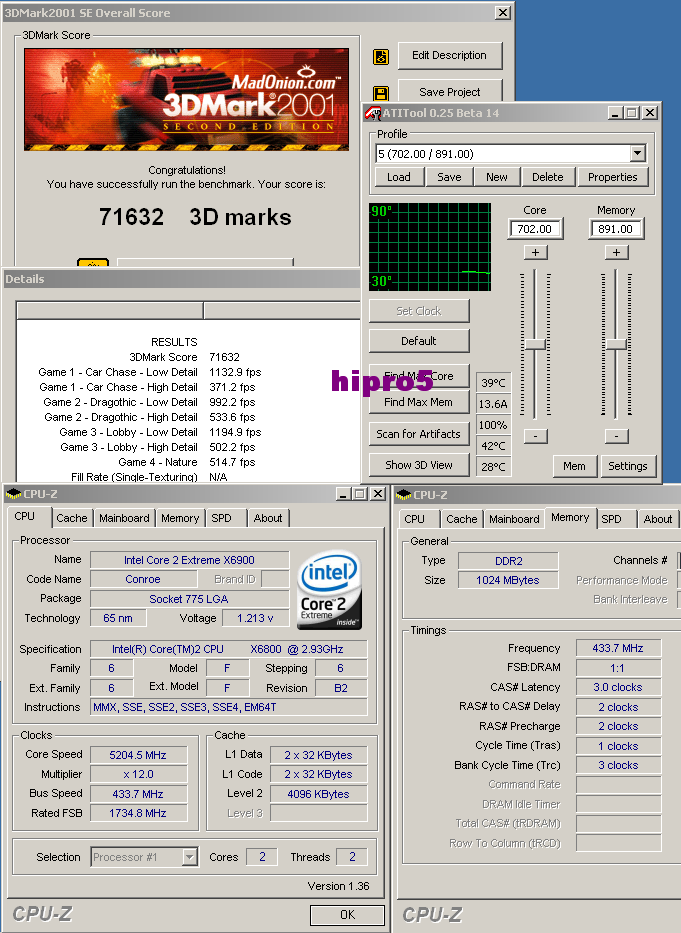Screen dimensions: 681x933
Task: Close the 3DMark2001 Overall Score window
Action: 503,12
